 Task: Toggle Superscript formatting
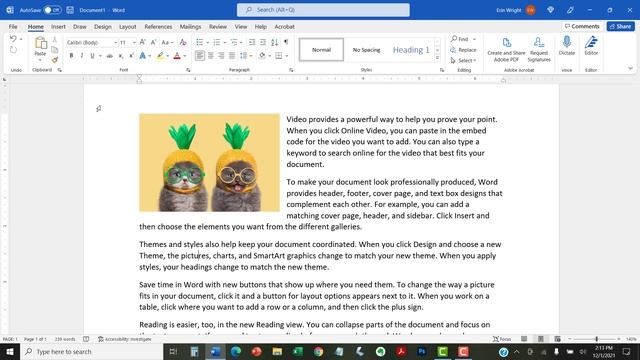tap(131, 56)
